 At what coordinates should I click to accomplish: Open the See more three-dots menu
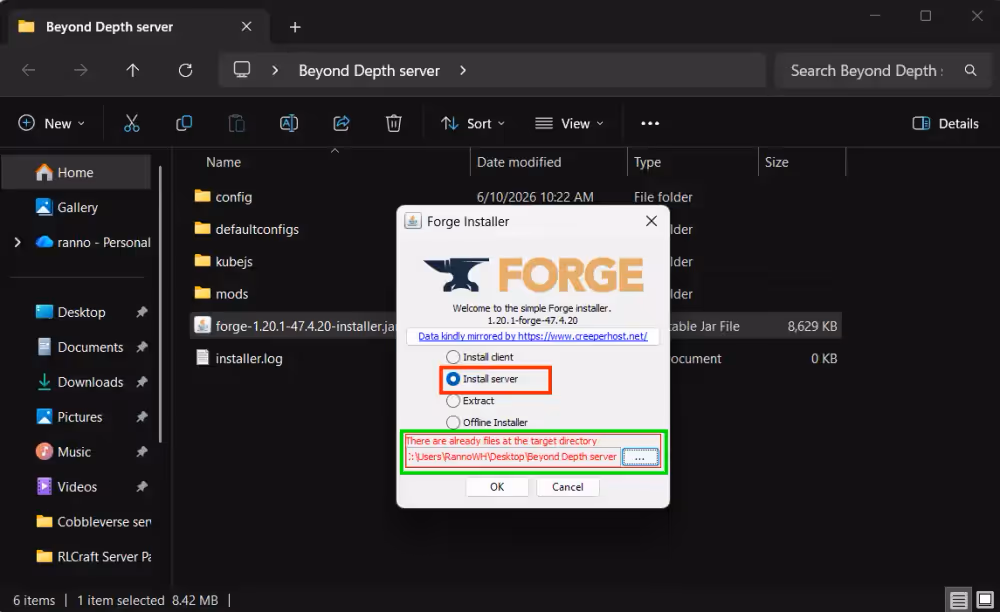click(650, 123)
